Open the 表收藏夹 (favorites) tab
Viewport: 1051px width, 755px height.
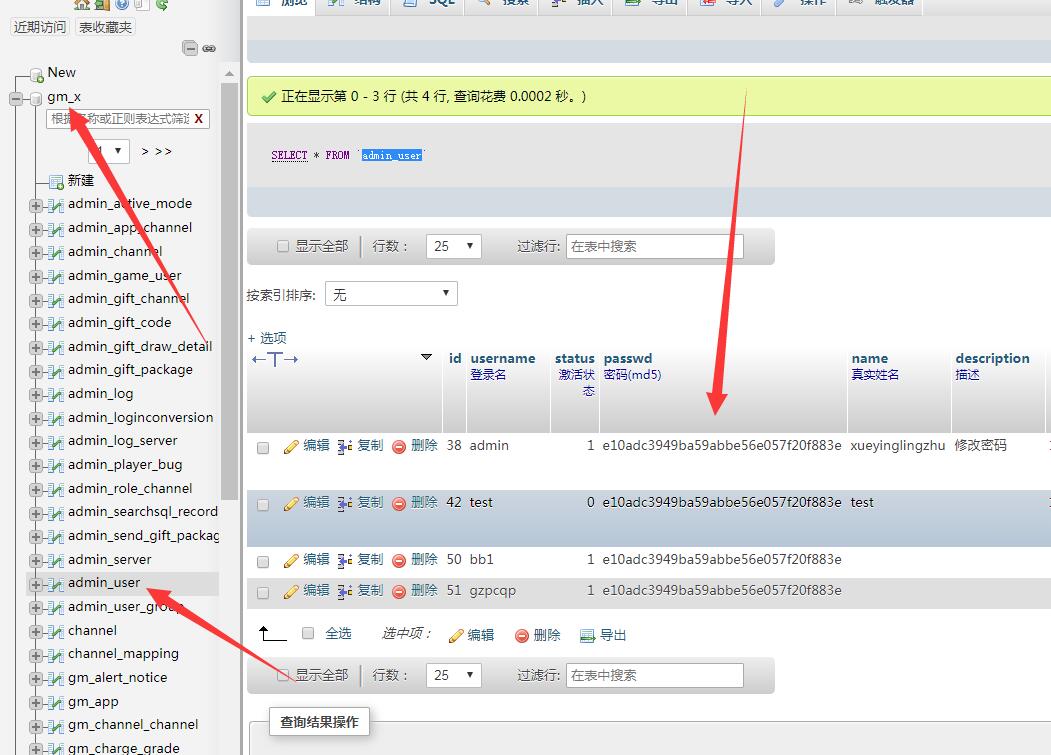[x=105, y=27]
